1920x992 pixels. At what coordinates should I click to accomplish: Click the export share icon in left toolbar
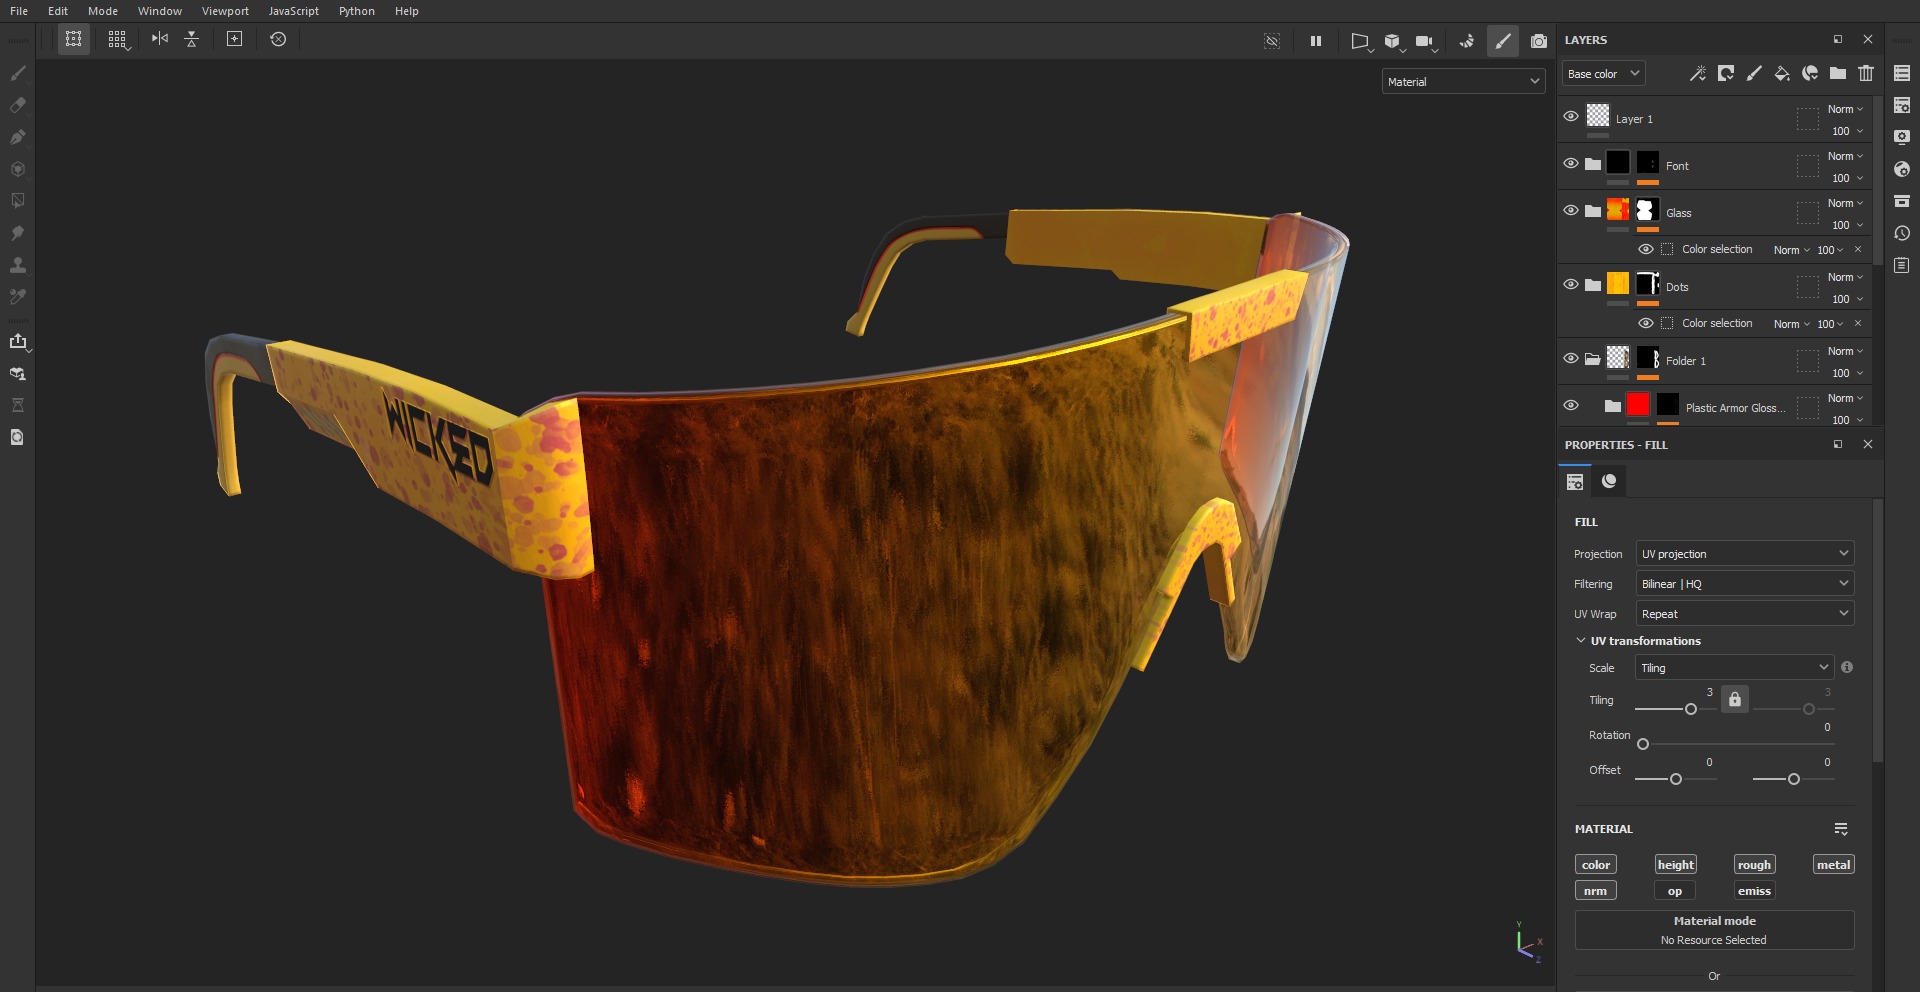pyautogui.click(x=18, y=341)
